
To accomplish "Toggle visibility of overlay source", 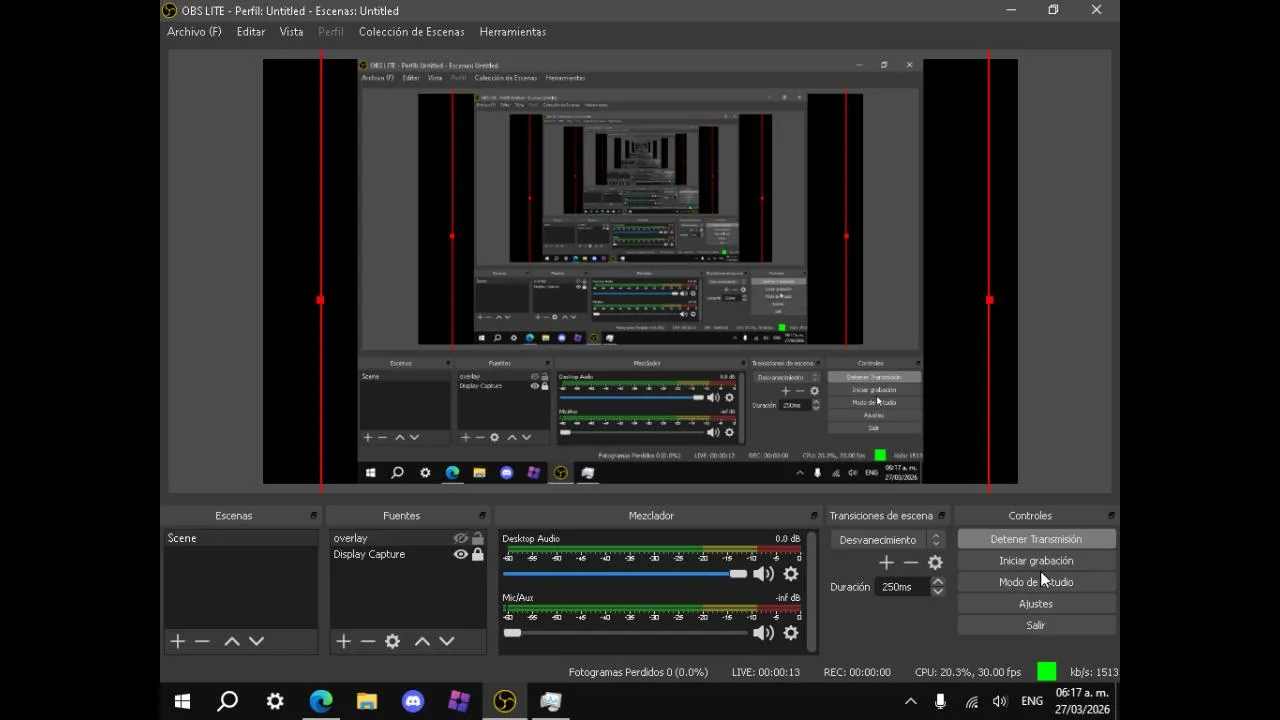I will click(x=461, y=538).
